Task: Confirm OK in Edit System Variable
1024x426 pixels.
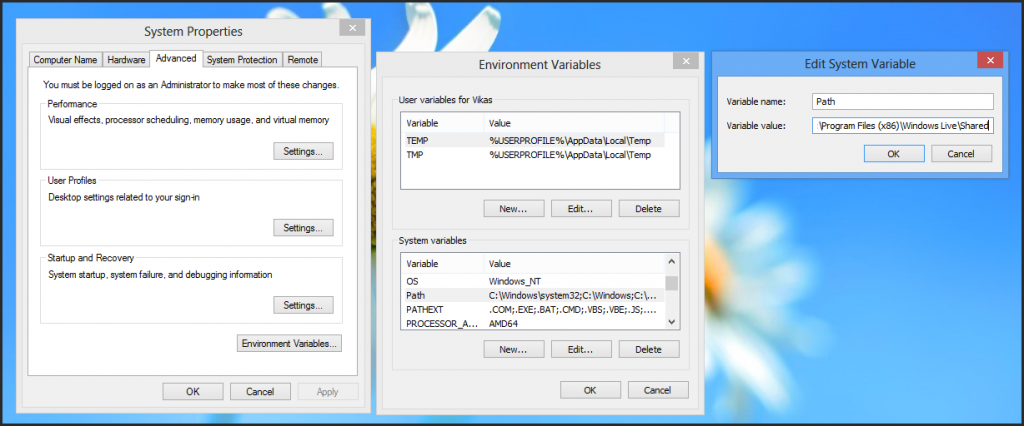Action: coord(892,154)
